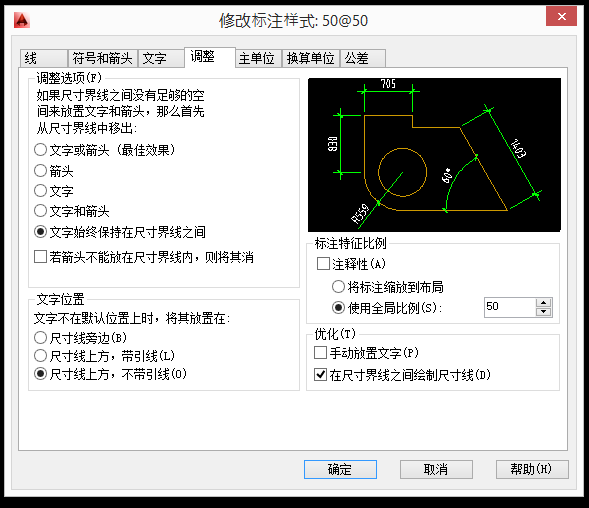Select 将标注缩放到布局 radio option
The image size is (589, 508).
pyautogui.click(x=388, y=287)
